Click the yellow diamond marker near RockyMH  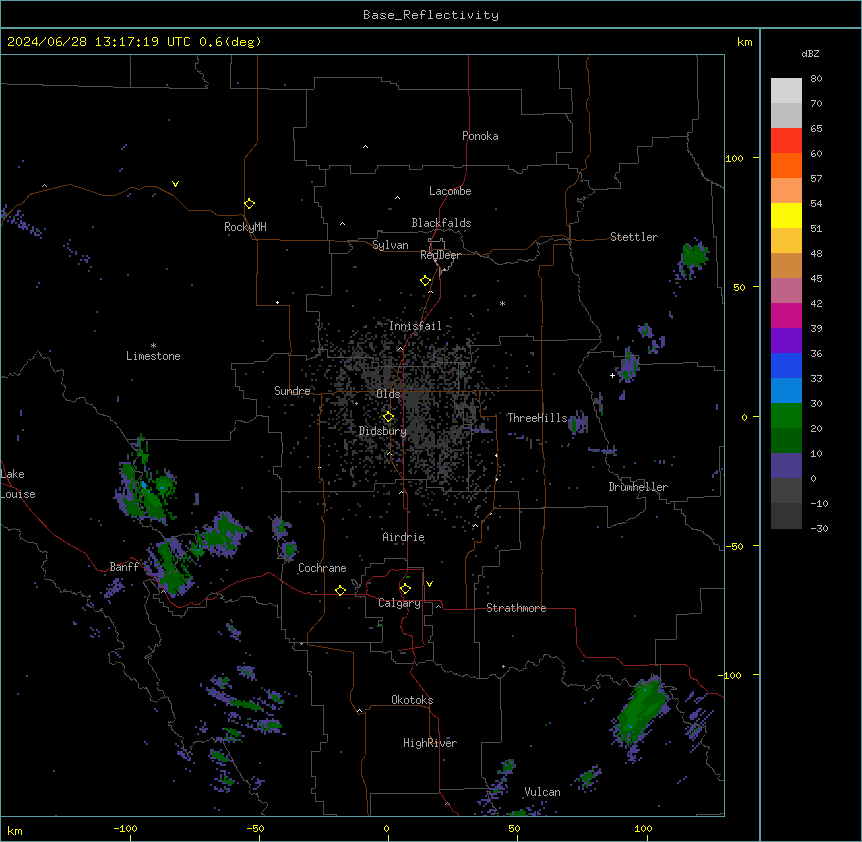[x=249, y=204]
